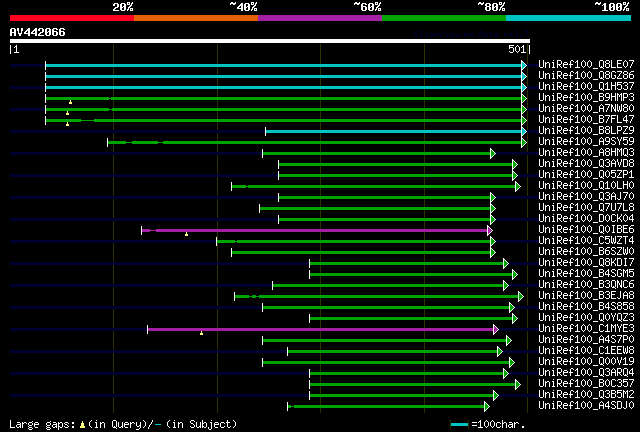
Task: Click the green arrowhead ending the UniRef100_A8HMQ3 alignment
Action: (493, 154)
